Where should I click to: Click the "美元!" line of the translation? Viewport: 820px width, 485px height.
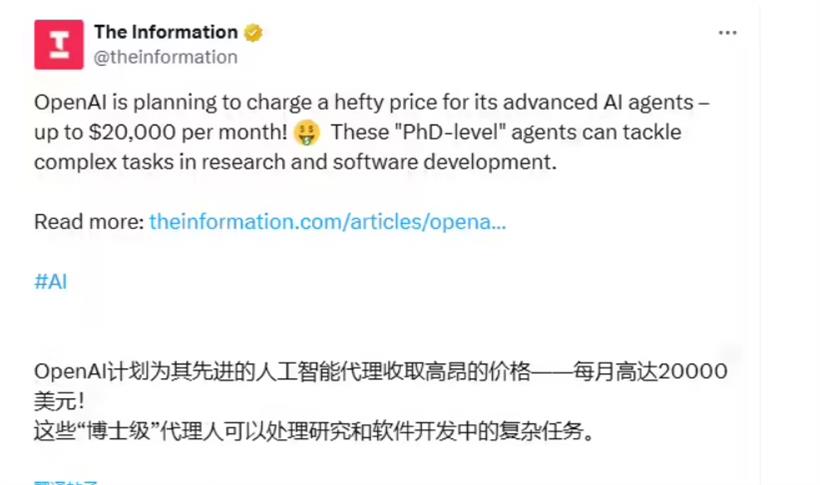59,402
